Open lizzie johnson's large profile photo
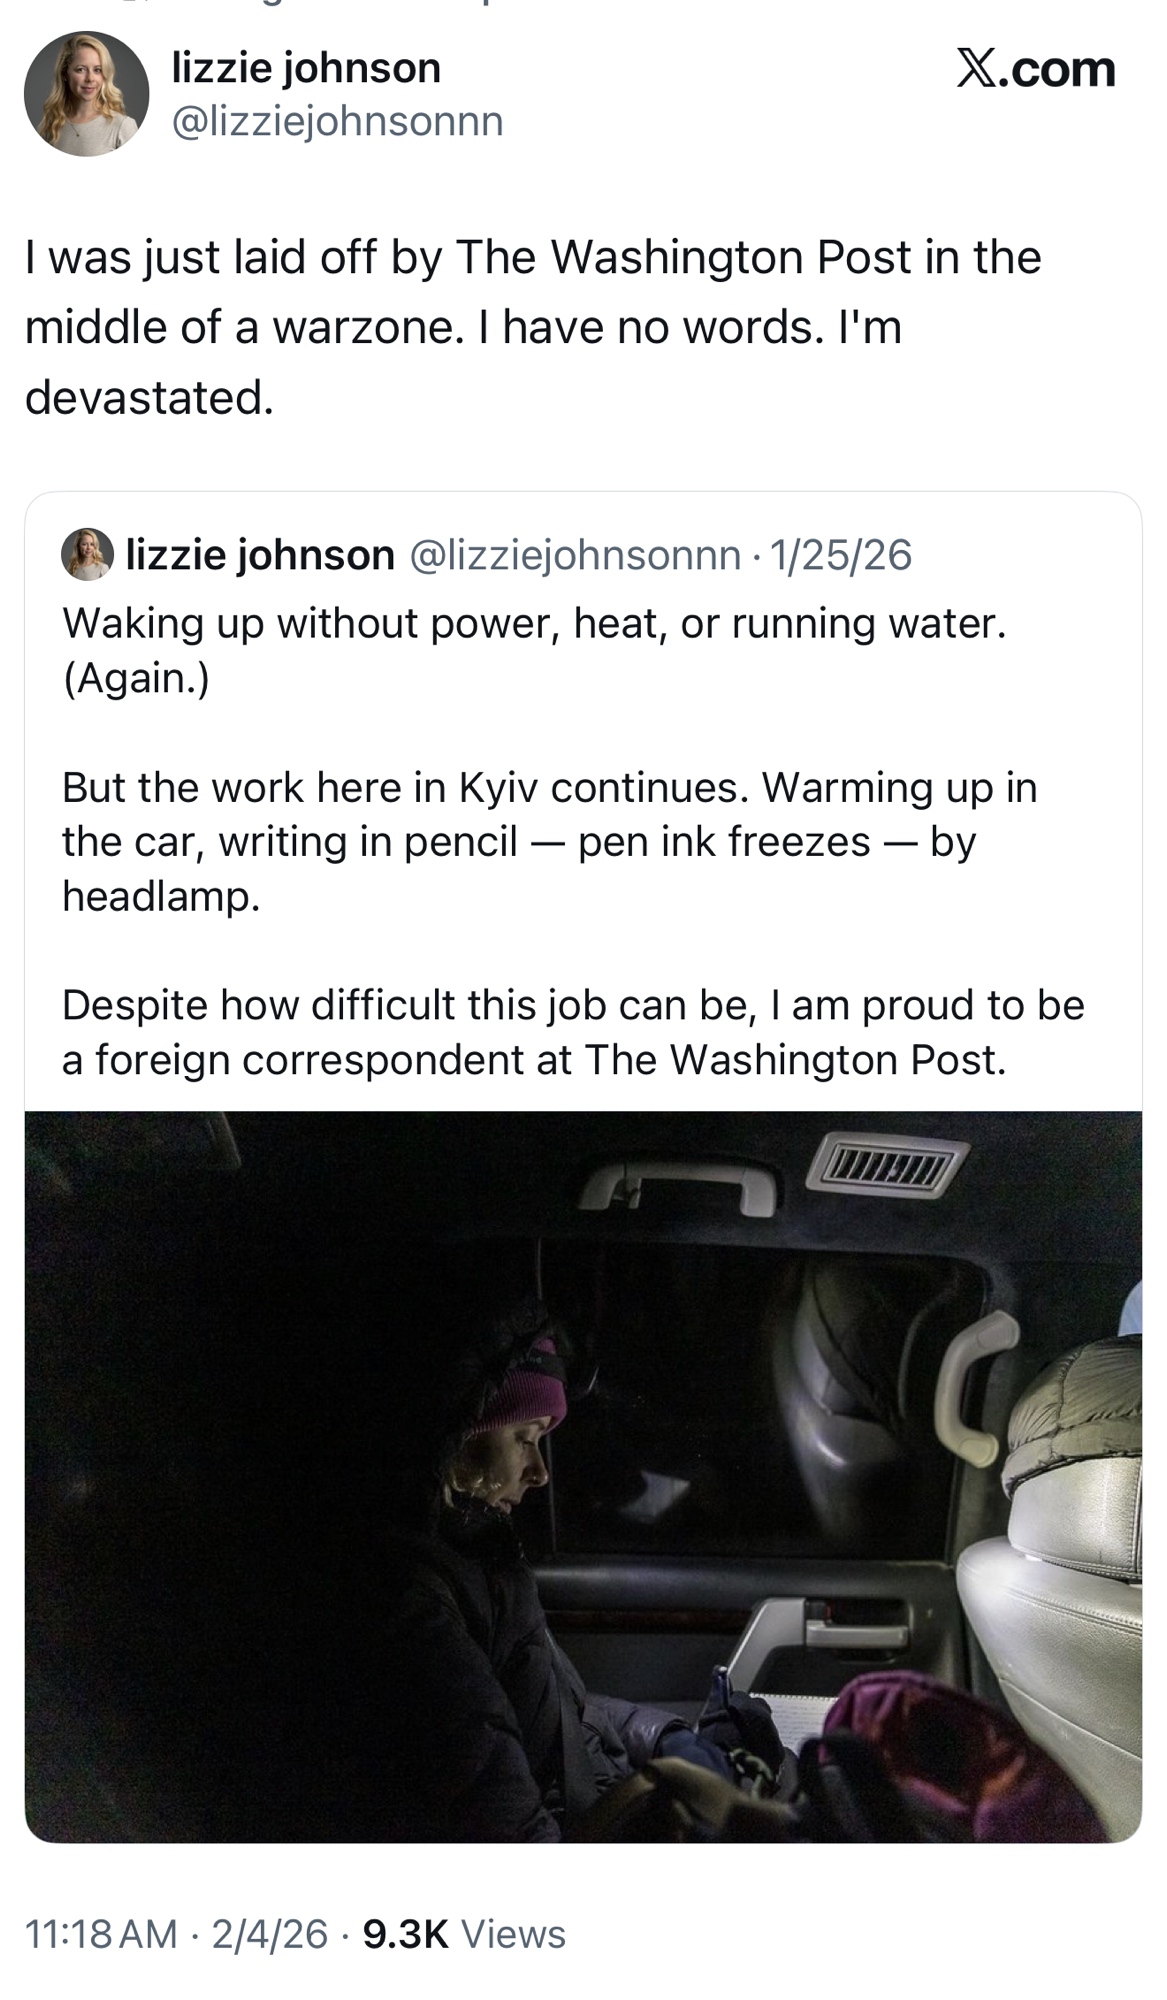Image resolution: width=1167 pixels, height=2000 pixels. coord(86,94)
